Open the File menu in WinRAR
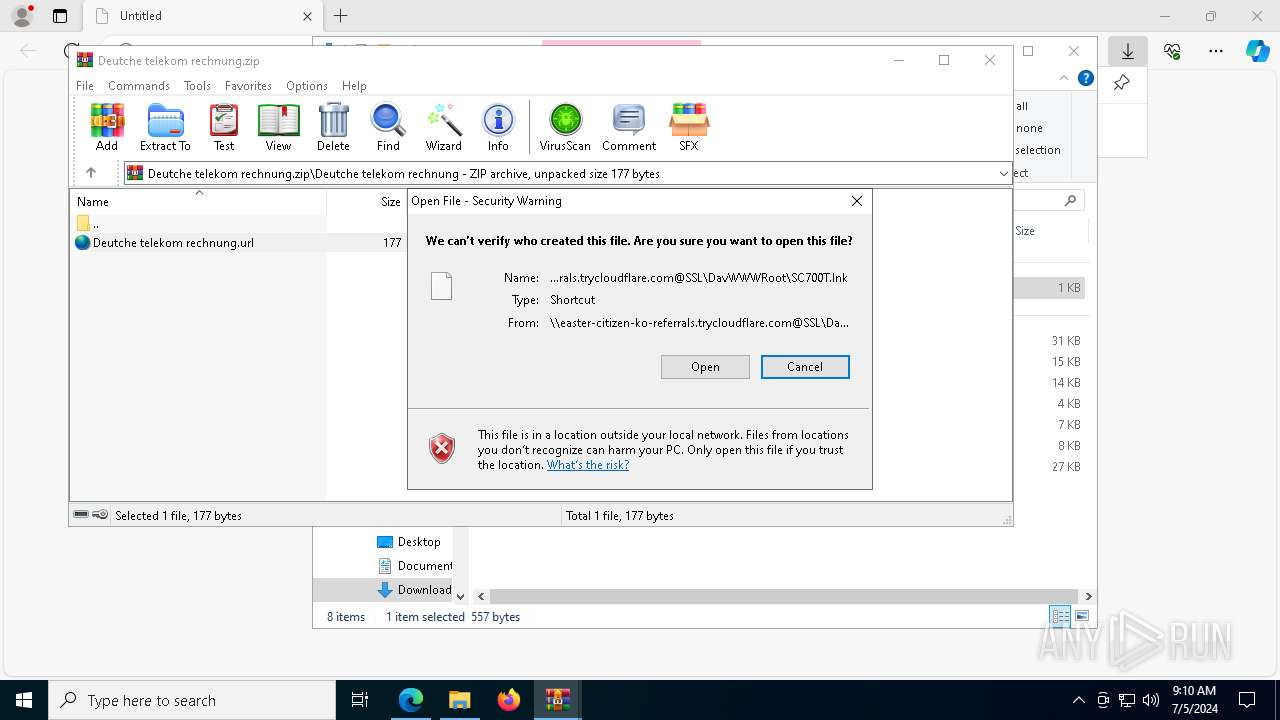 click(x=85, y=86)
